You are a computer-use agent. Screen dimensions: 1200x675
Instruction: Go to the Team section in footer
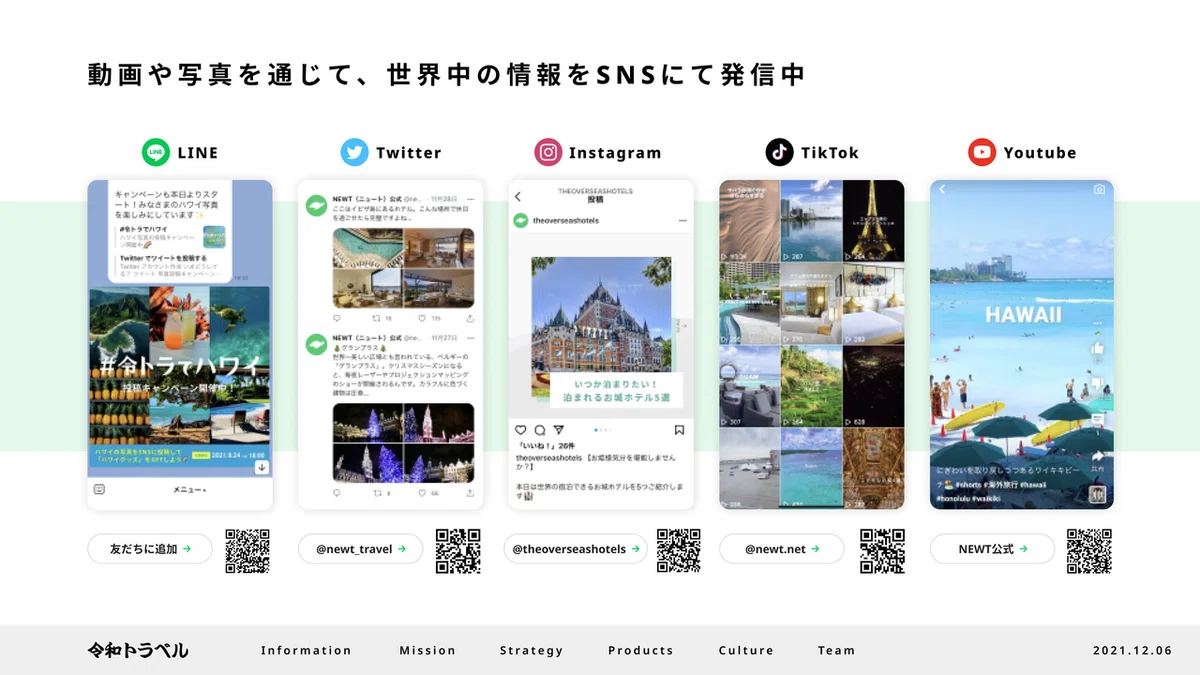click(x=836, y=650)
